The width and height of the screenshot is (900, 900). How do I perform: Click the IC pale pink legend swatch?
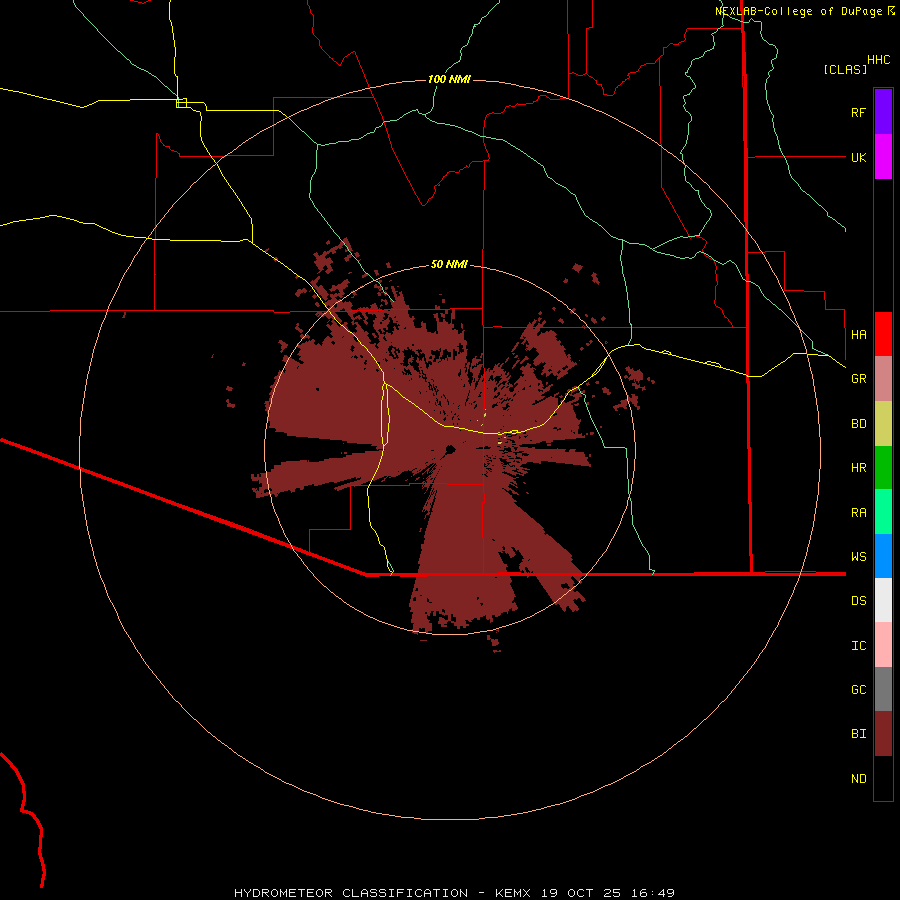pyautogui.click(x=883, y=645)
